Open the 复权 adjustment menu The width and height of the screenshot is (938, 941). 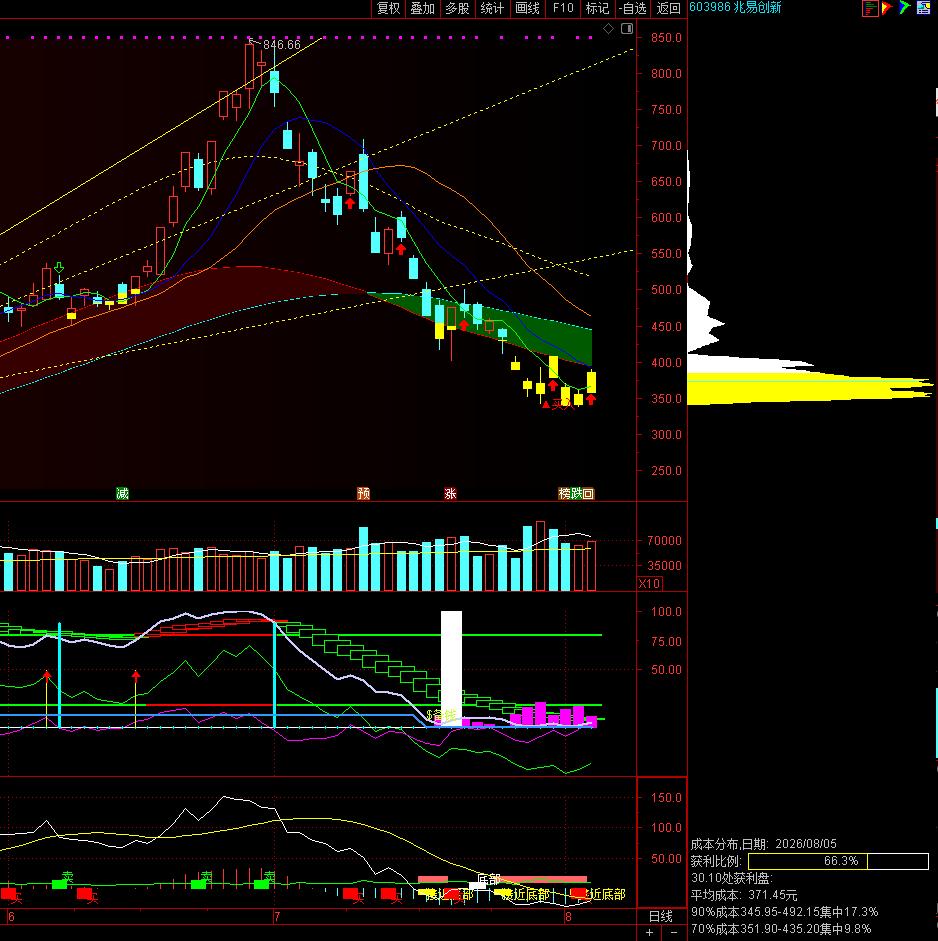[x=388, y=8]
